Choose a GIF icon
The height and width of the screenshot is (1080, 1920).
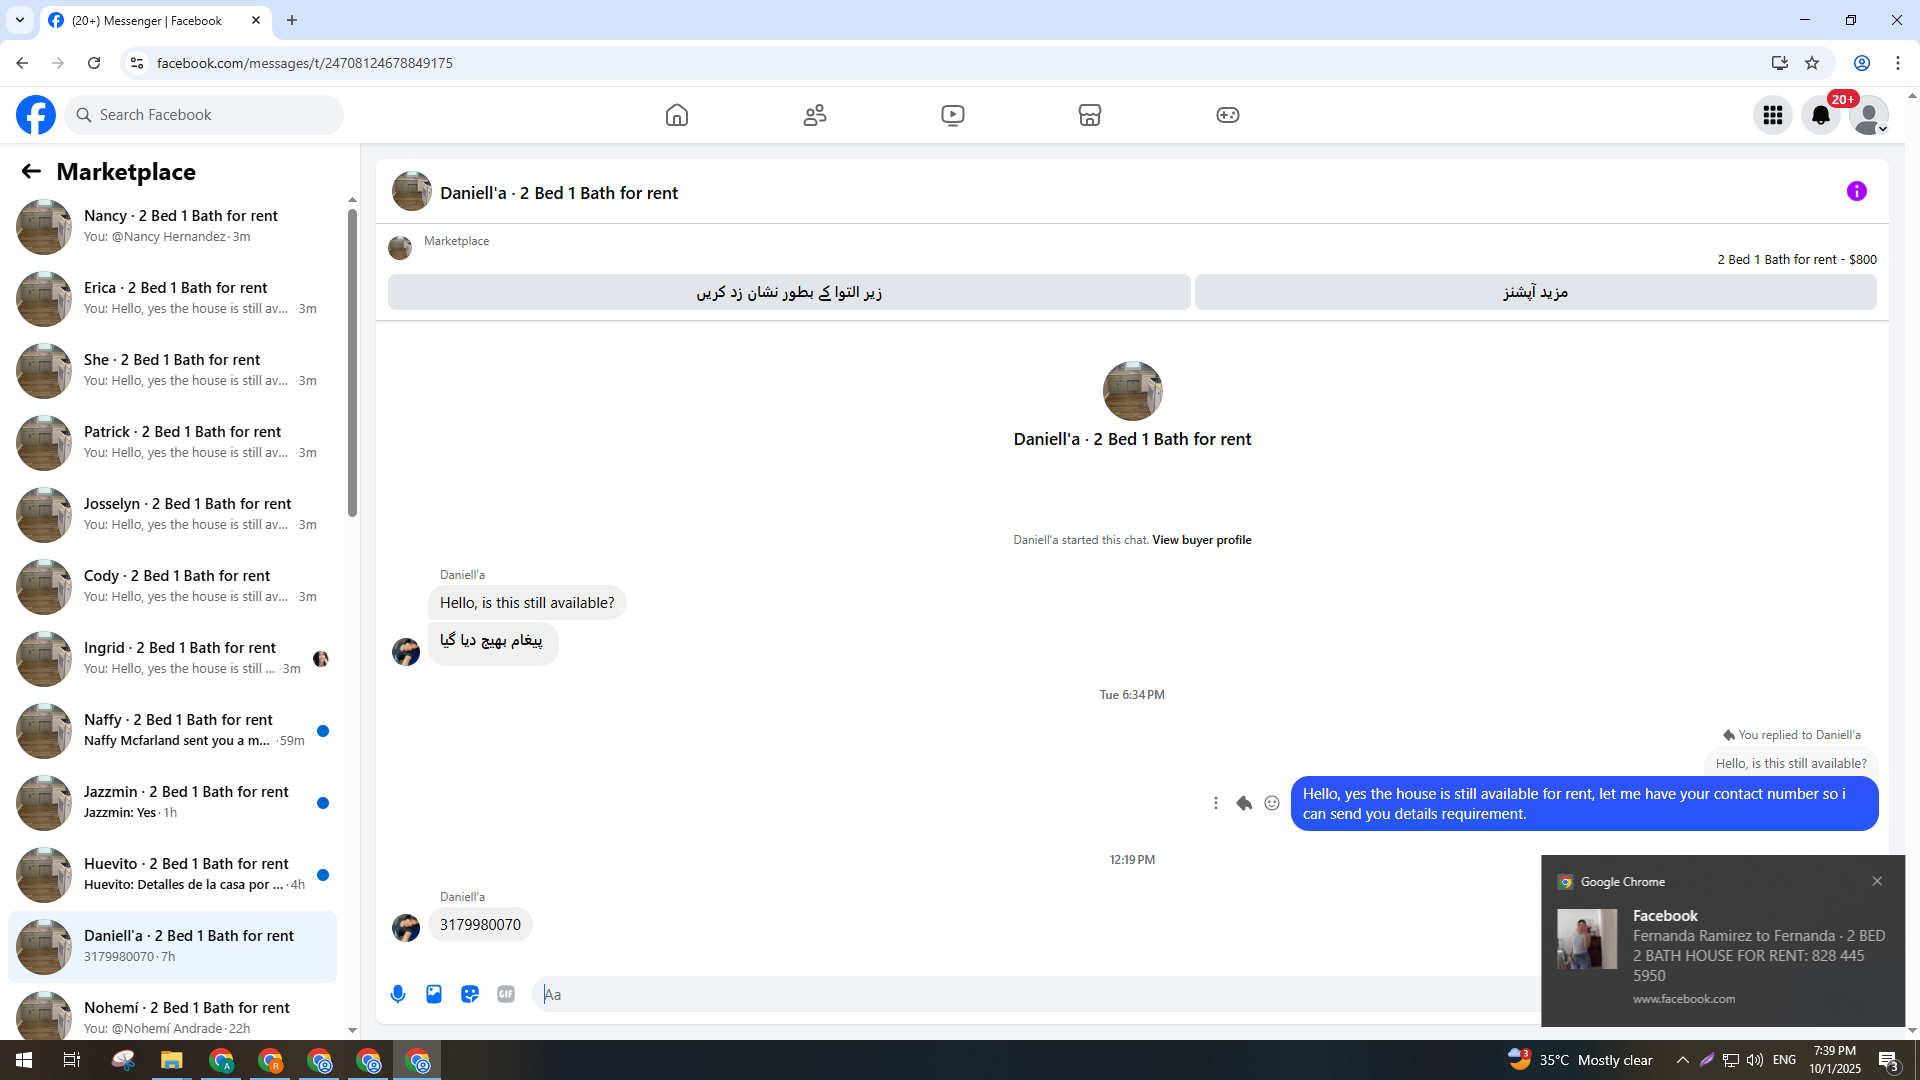click(506, 994)
